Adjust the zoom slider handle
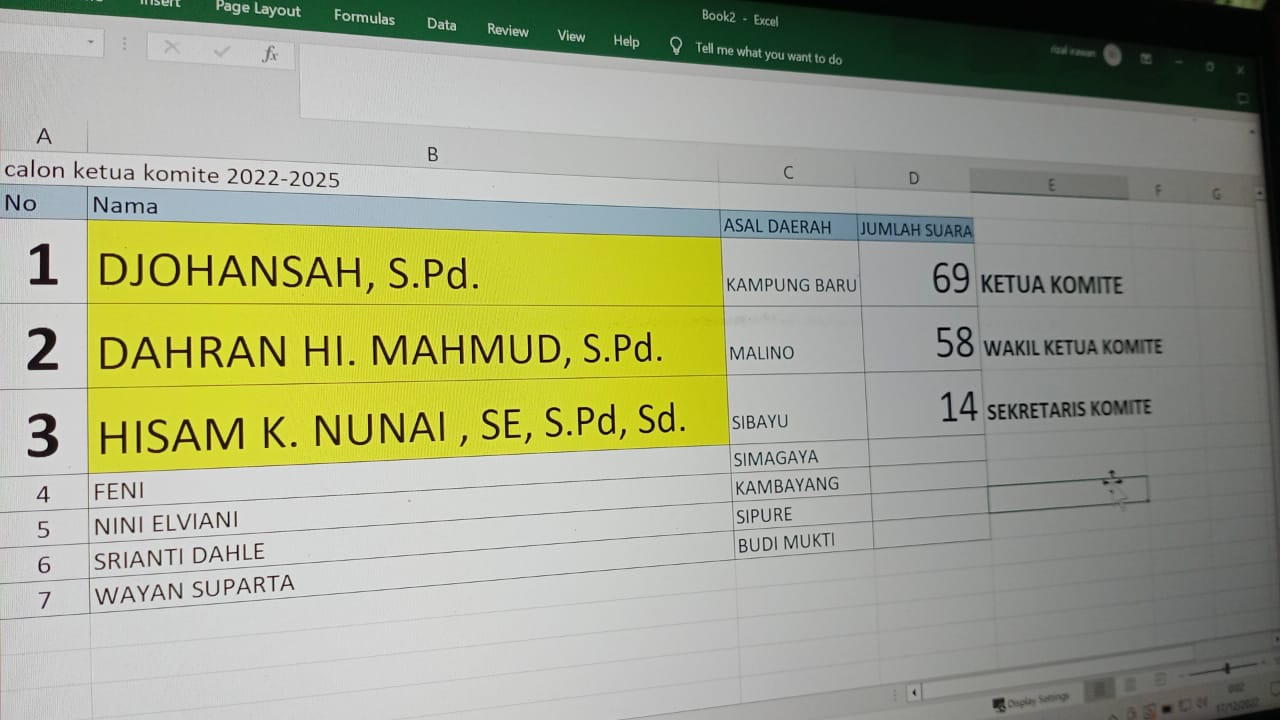The image size is (1280, 720). (1226, 668)
